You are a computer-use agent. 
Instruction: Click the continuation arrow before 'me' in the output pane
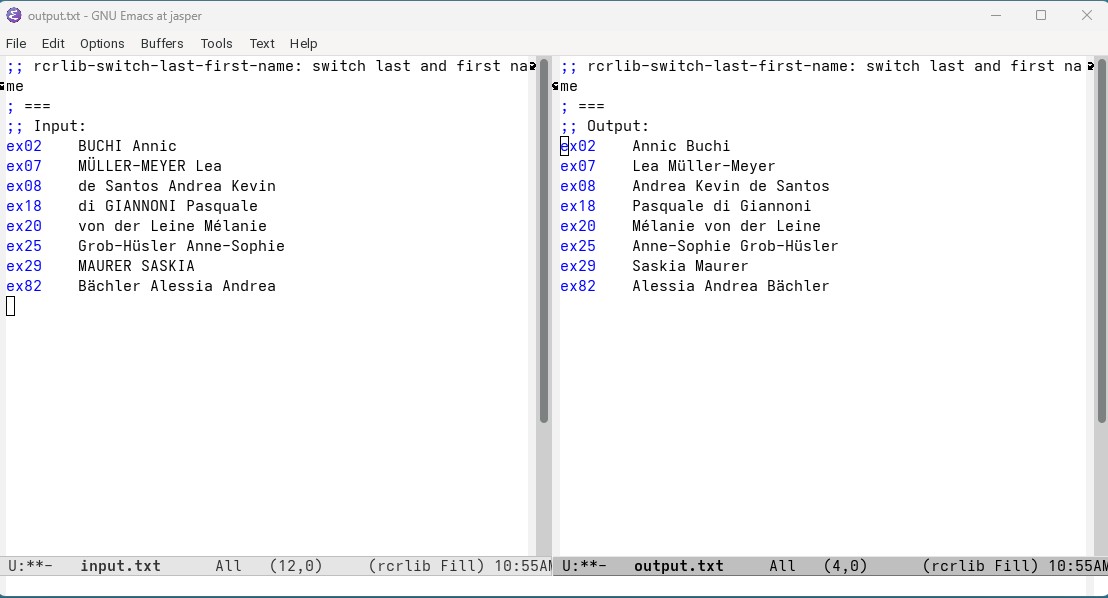[x=555, y=86]
